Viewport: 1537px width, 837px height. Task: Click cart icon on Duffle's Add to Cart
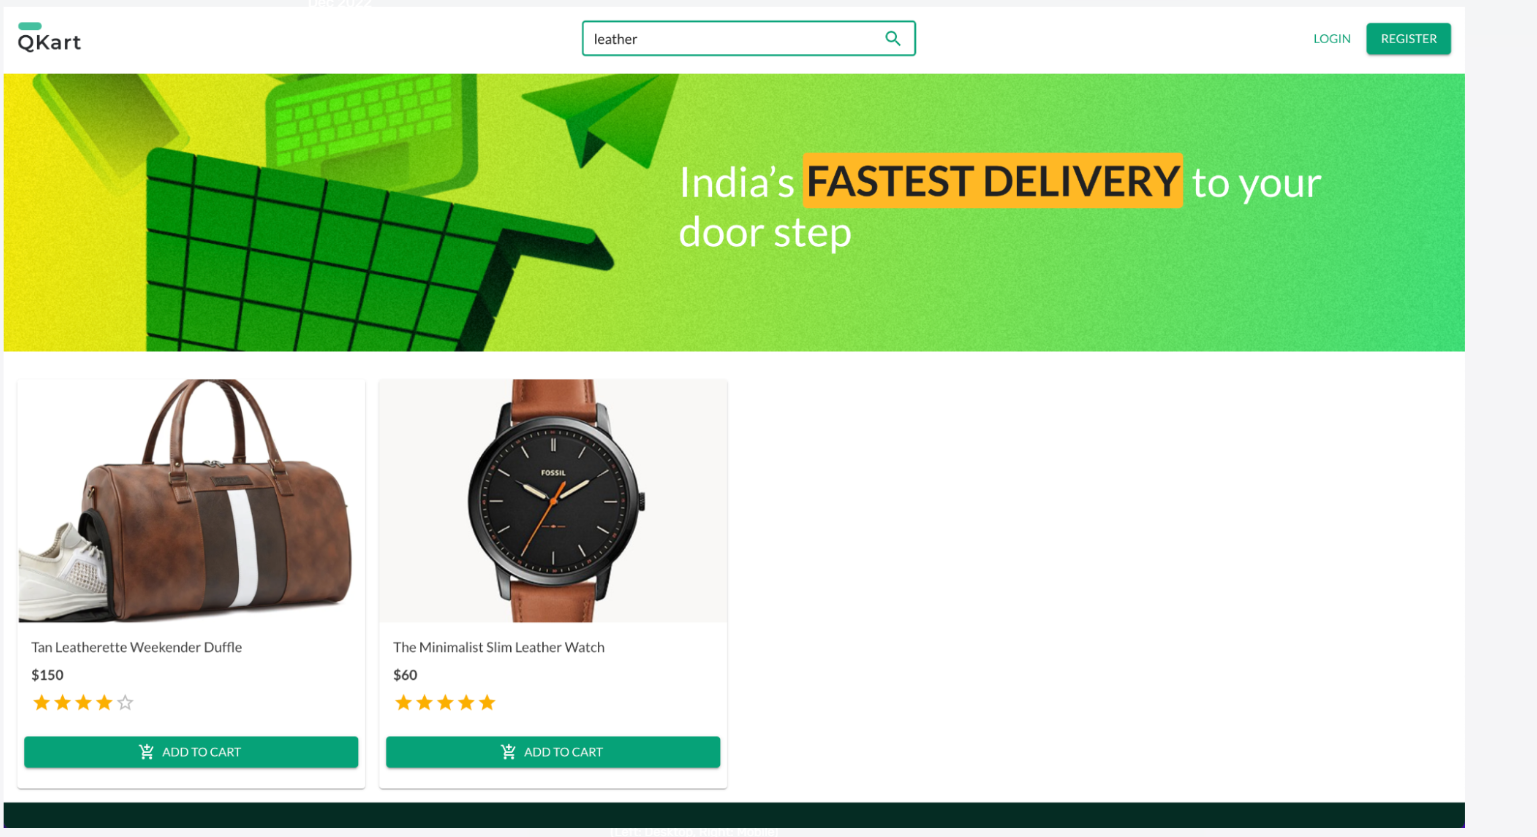[146, 752]
